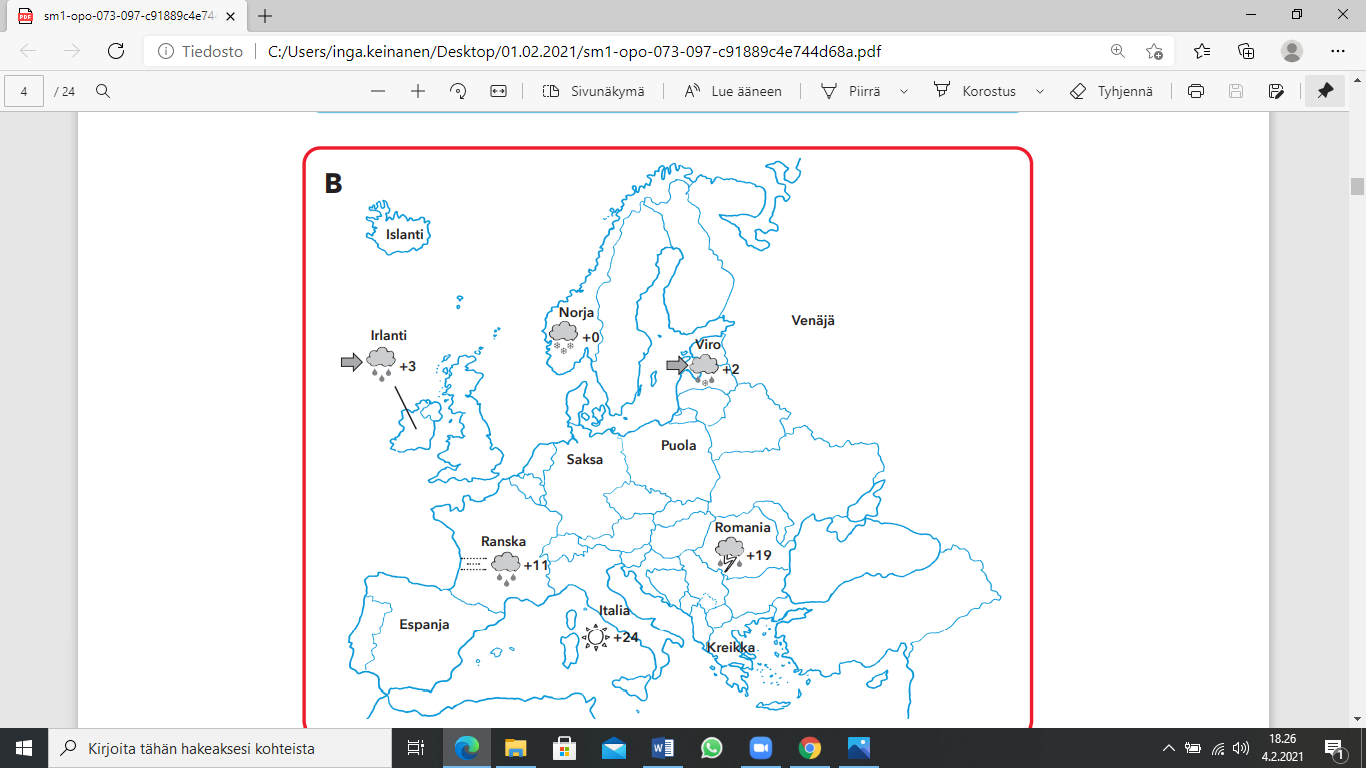Click Saksa label on map
Screen dimensions: 1366x768
tap(585, 460)
